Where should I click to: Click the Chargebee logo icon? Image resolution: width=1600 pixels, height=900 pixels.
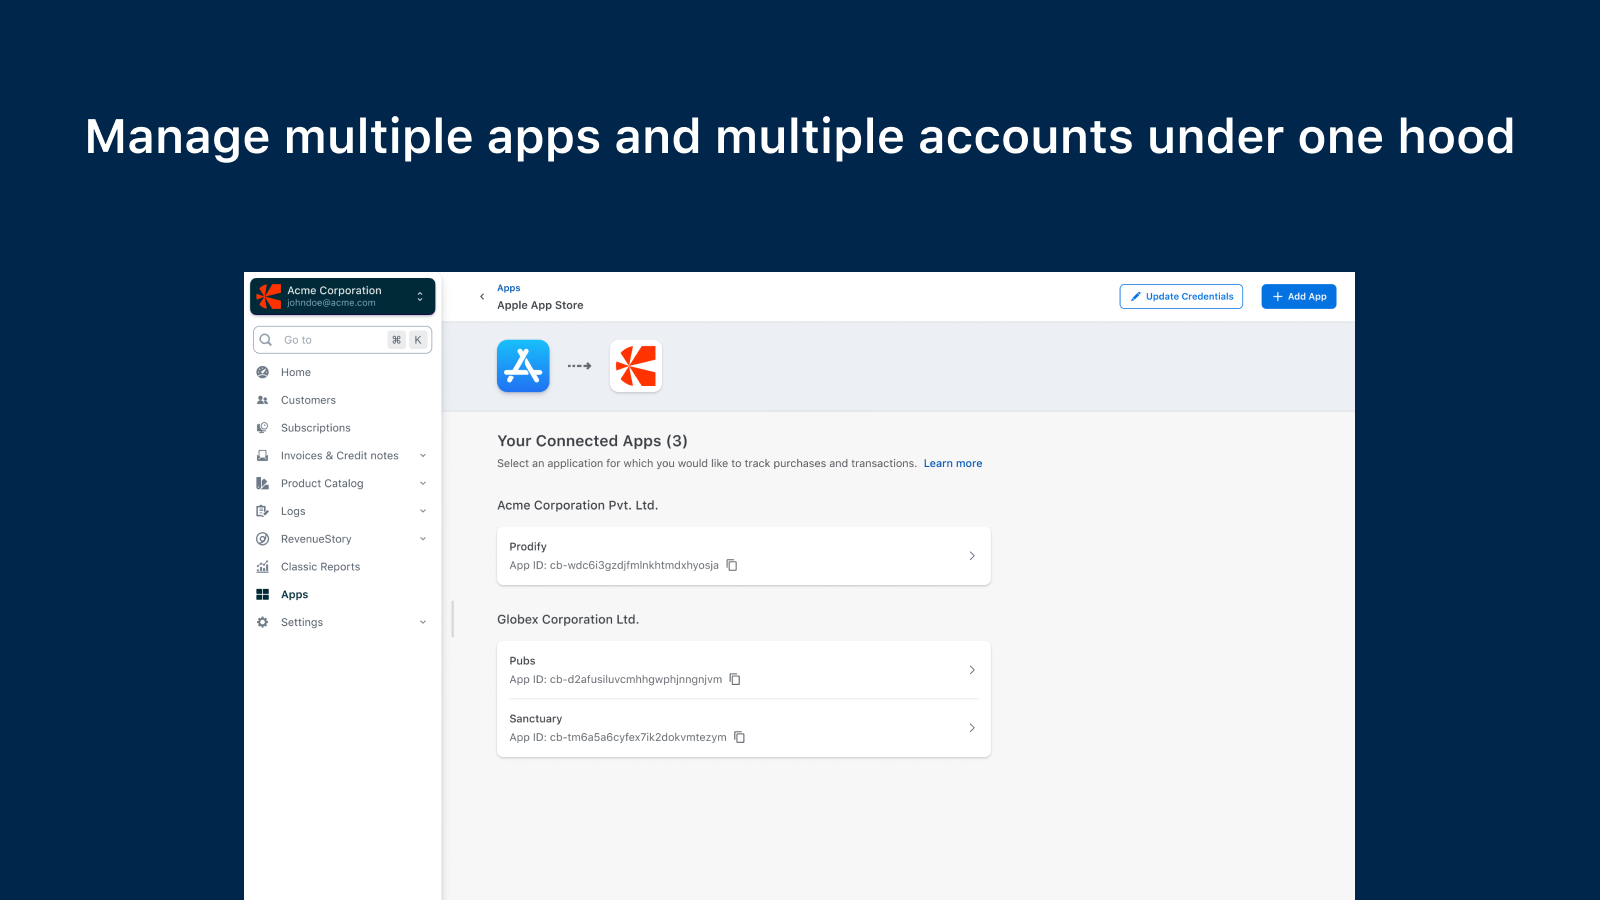point(636,366)
